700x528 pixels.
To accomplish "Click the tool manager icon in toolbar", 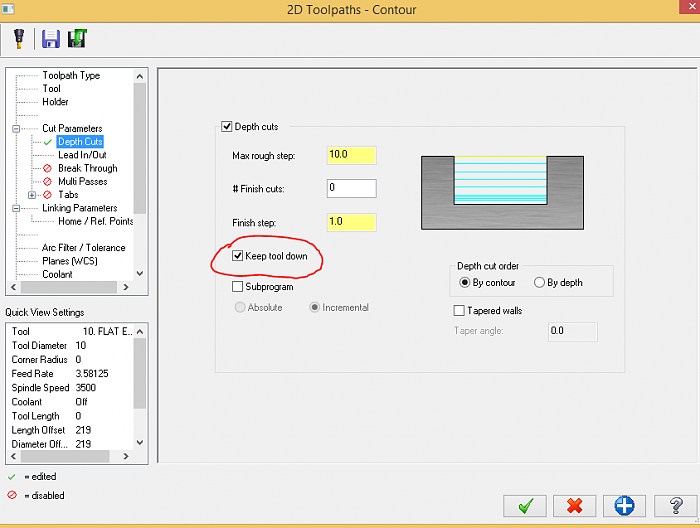I will pos(19,39).
